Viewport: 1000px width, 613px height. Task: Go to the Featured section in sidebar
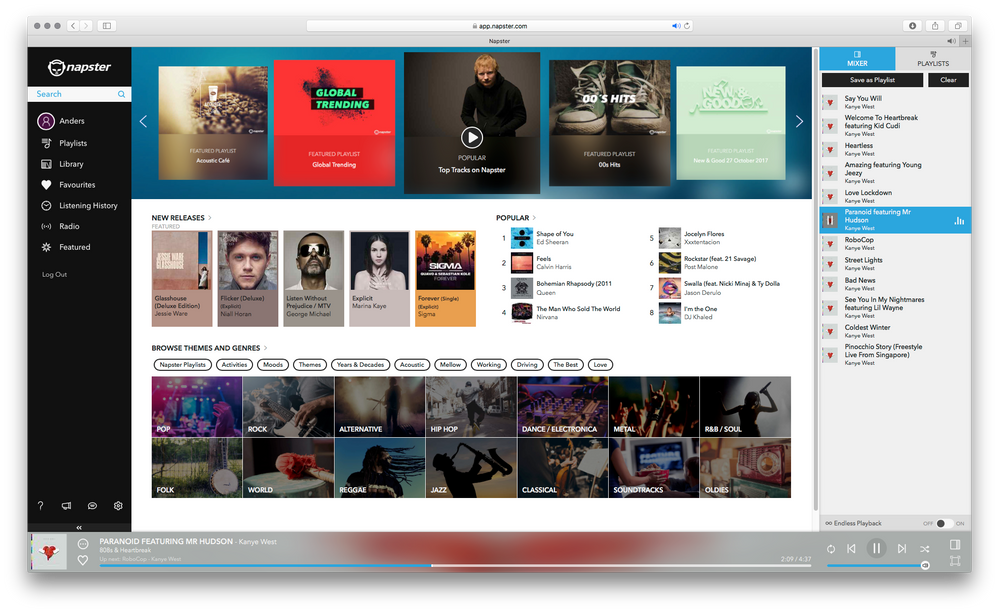[66, 247]
